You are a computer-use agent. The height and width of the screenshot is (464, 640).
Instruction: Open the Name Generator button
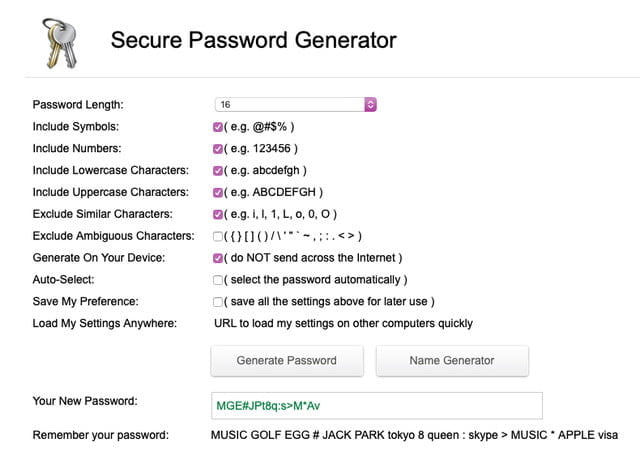452,360
